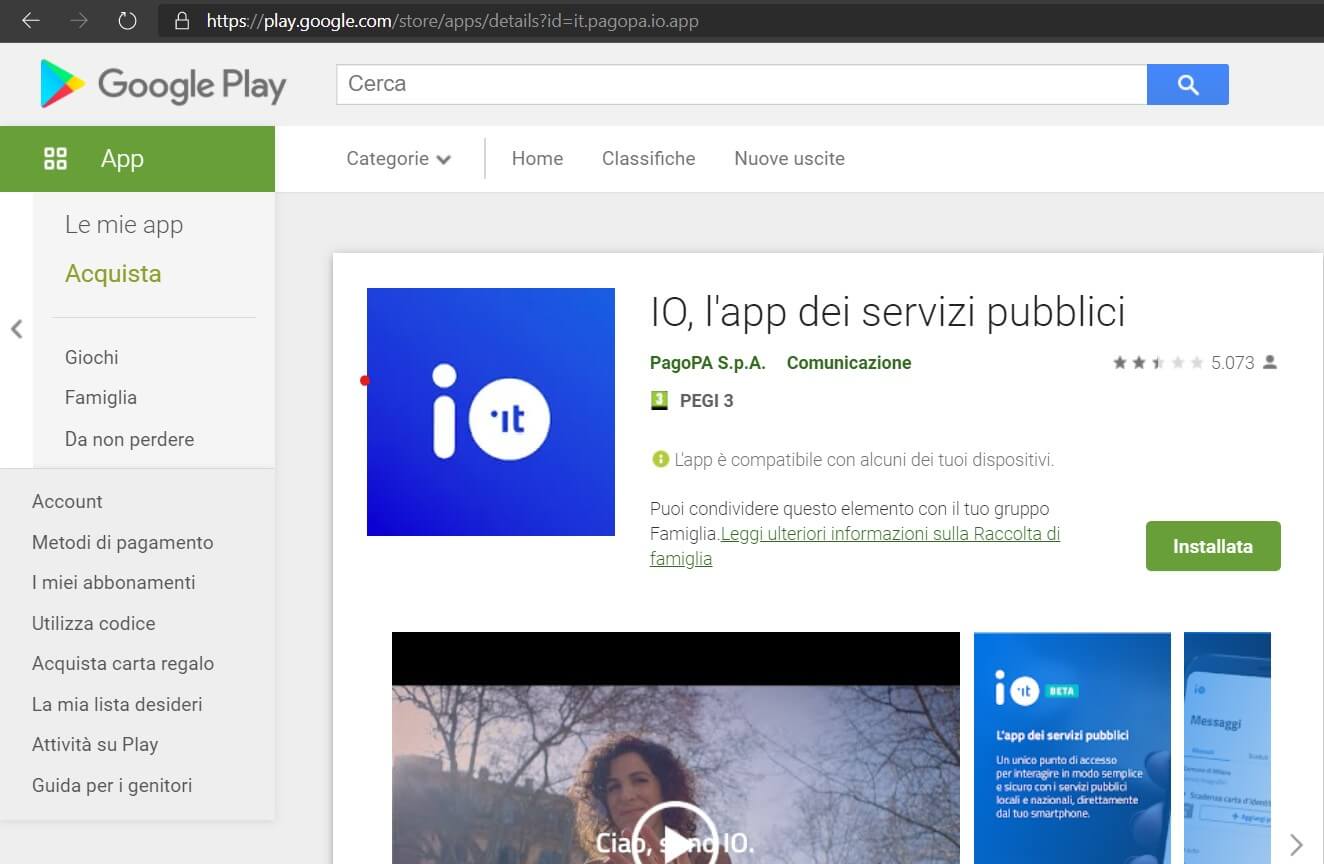Open the PagoPA S.p.A. developer link
Viewport: 1324px width, 864px height.
(x=707, y=363)
